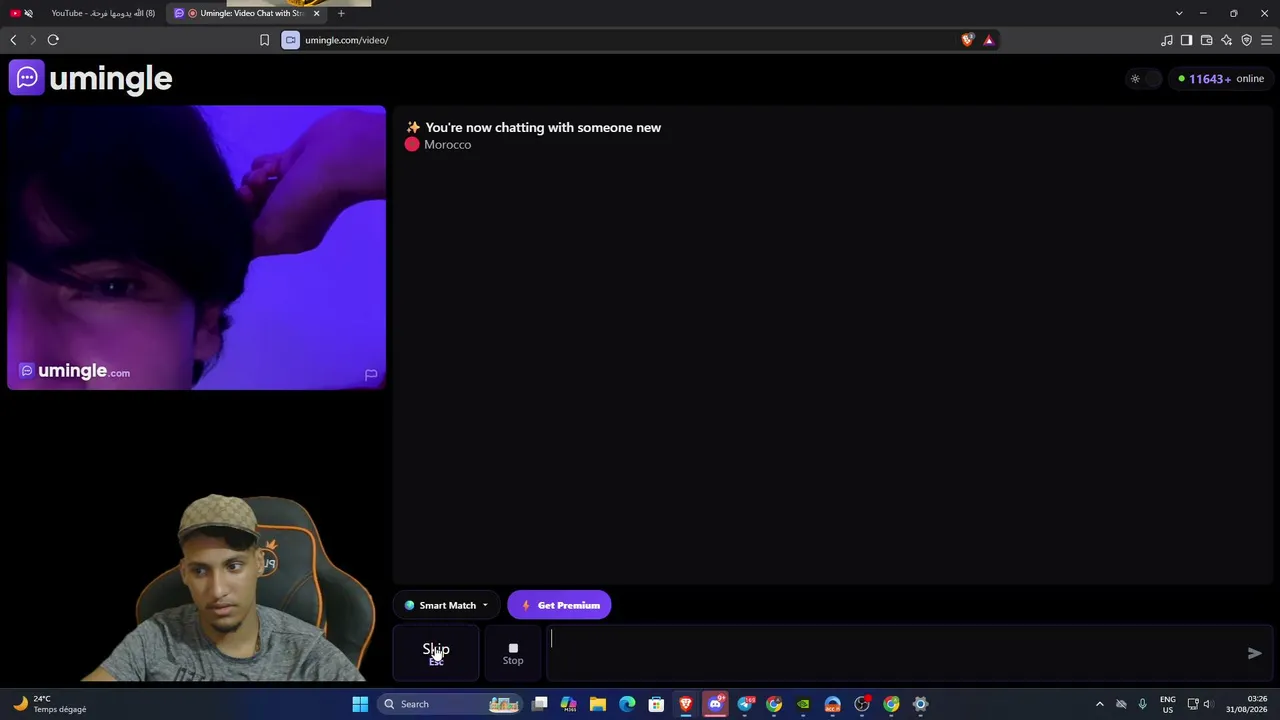Go back to the previous page
The height and width of the screenshot is (720, 1280).
(x=13, y=40)
